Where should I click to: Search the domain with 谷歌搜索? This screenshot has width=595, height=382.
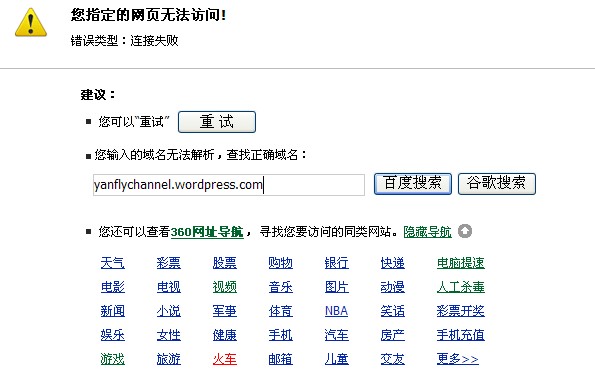[497, 184]
